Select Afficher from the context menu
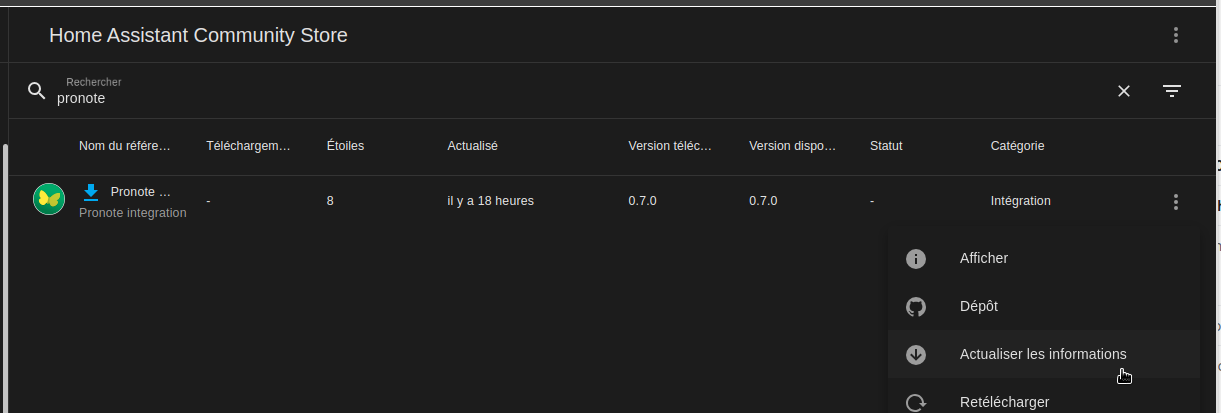1221x413 pixels. (x=984, y=258)
